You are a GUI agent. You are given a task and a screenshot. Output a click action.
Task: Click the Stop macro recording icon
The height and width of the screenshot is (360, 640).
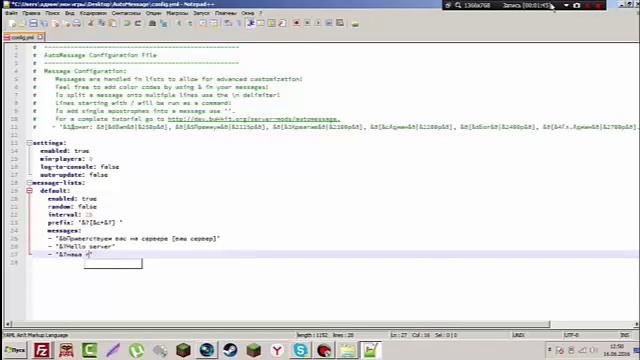(x=307, y=23)
